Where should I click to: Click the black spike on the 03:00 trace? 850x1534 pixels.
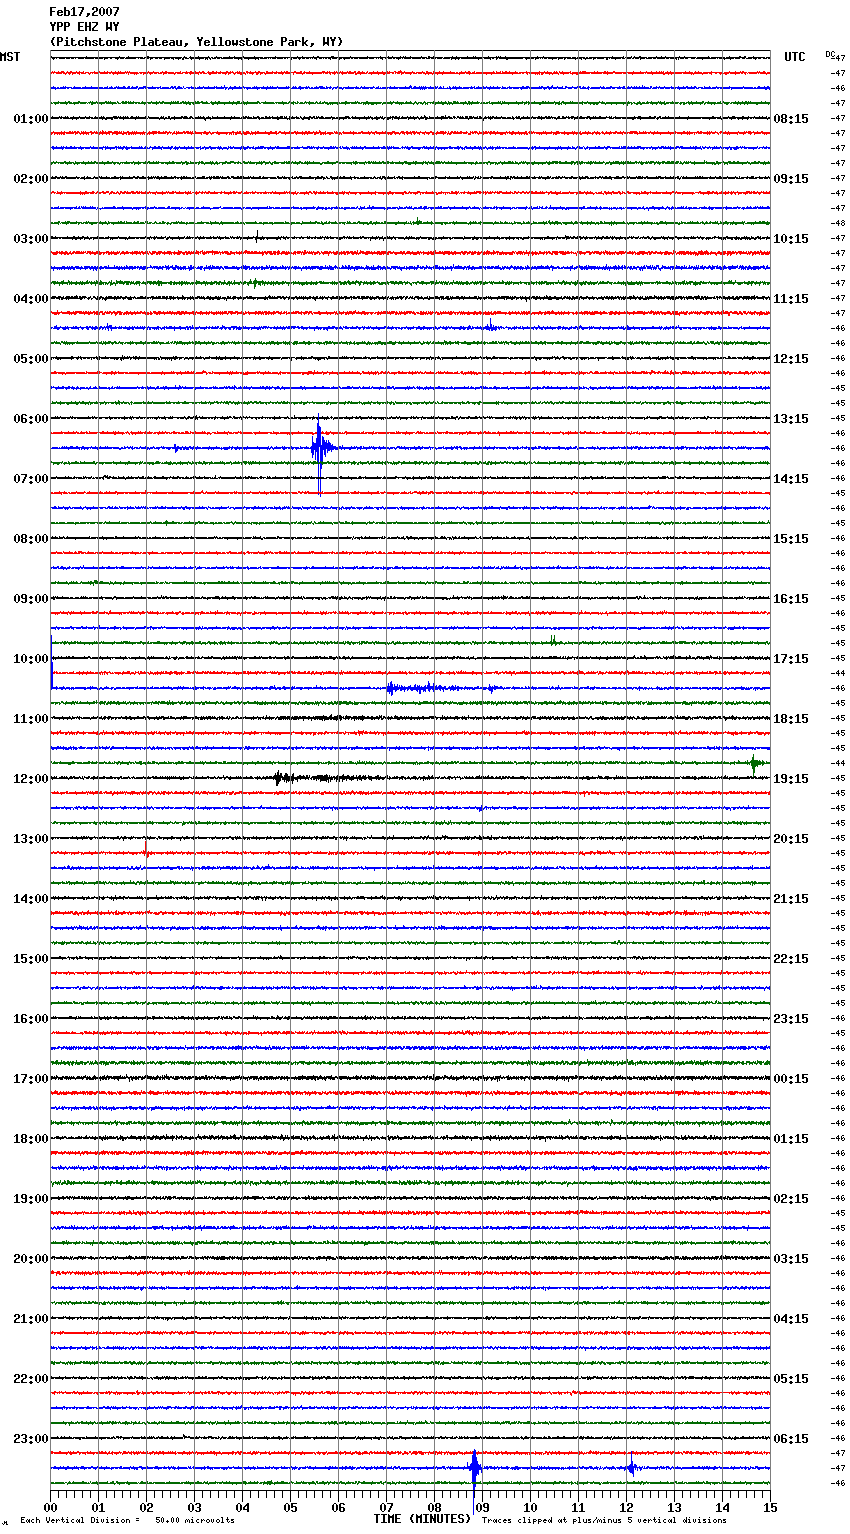tap(257, 236)
